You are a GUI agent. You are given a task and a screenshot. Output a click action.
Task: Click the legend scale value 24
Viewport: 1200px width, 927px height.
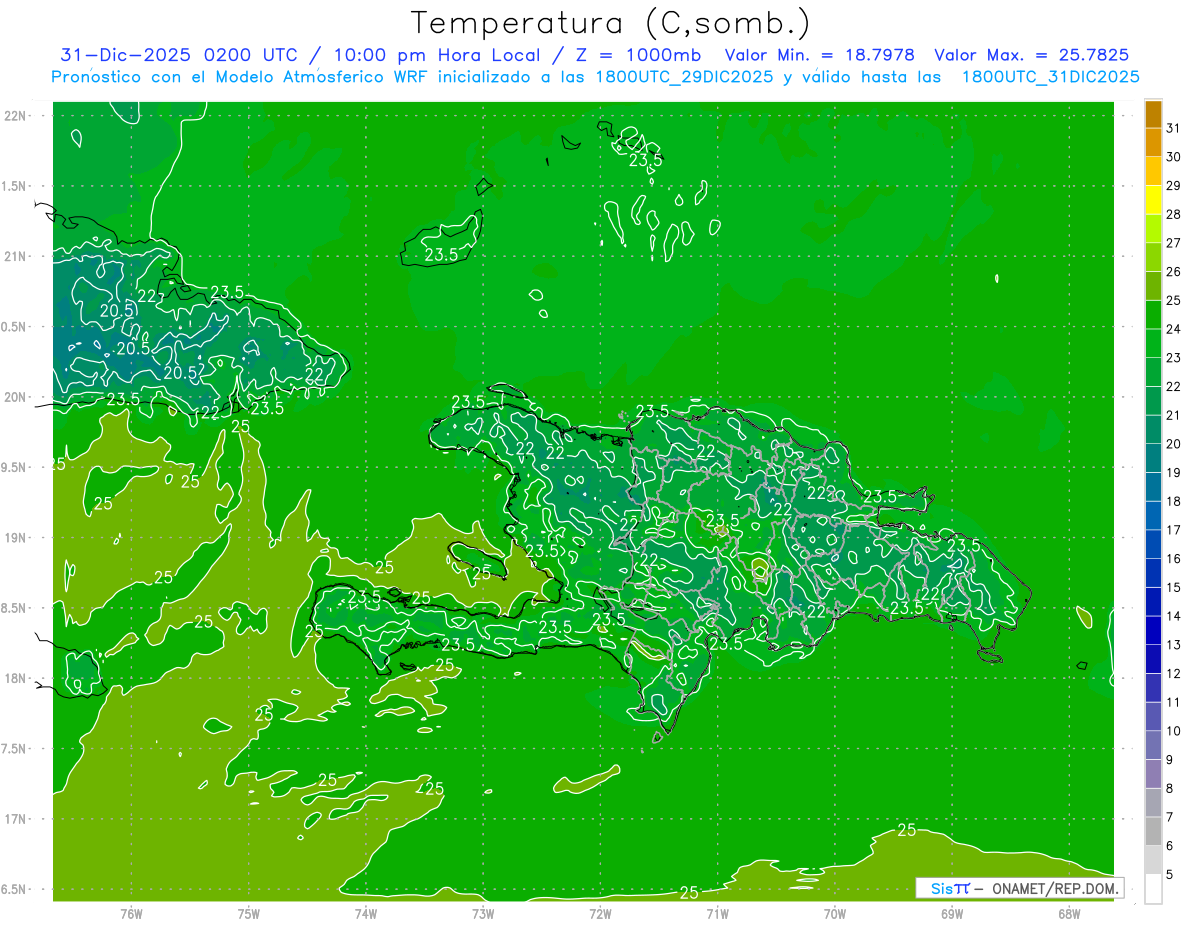(x=1174, y=328)
